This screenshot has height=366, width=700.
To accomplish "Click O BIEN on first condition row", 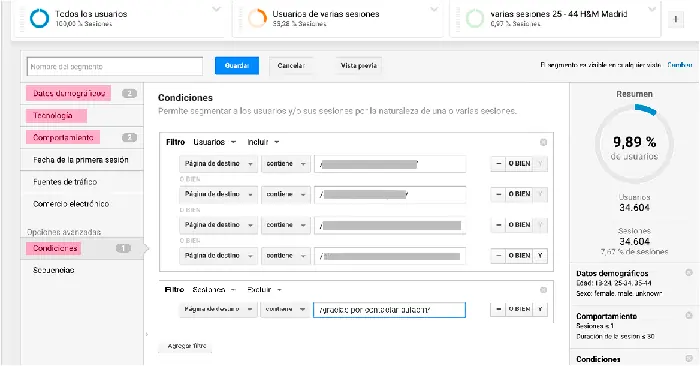I will click(x=519, y=164).
